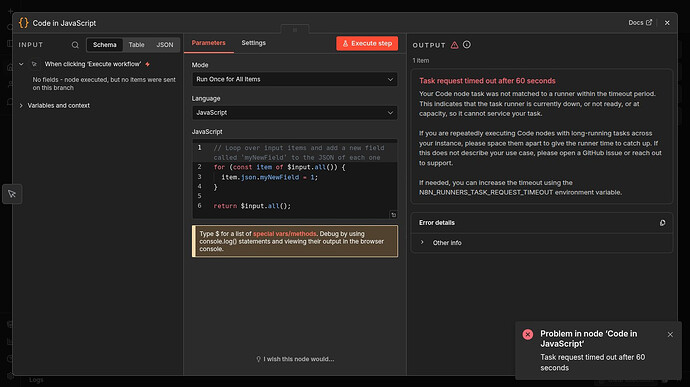Click the search icon in INPUT panel

coord(75,45)
